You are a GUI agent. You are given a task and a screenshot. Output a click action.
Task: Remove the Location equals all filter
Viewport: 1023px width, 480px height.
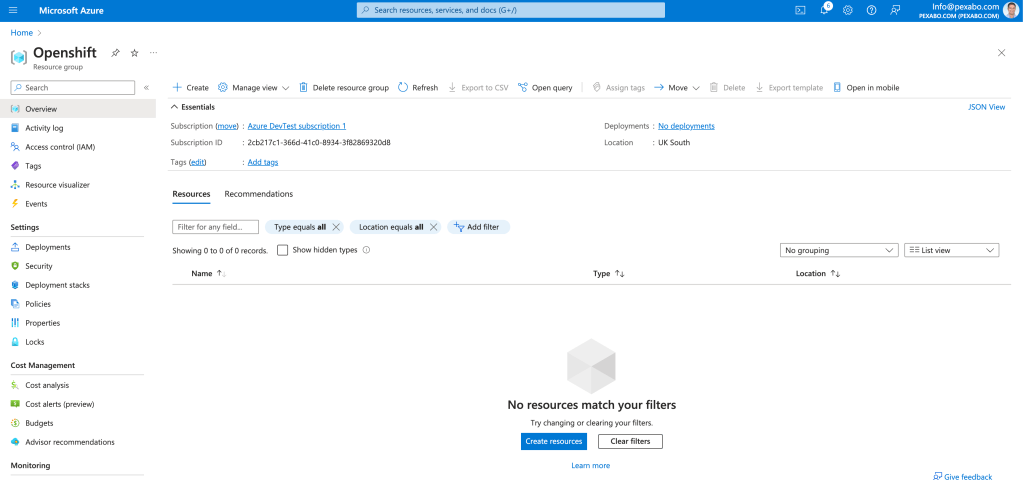433,227
